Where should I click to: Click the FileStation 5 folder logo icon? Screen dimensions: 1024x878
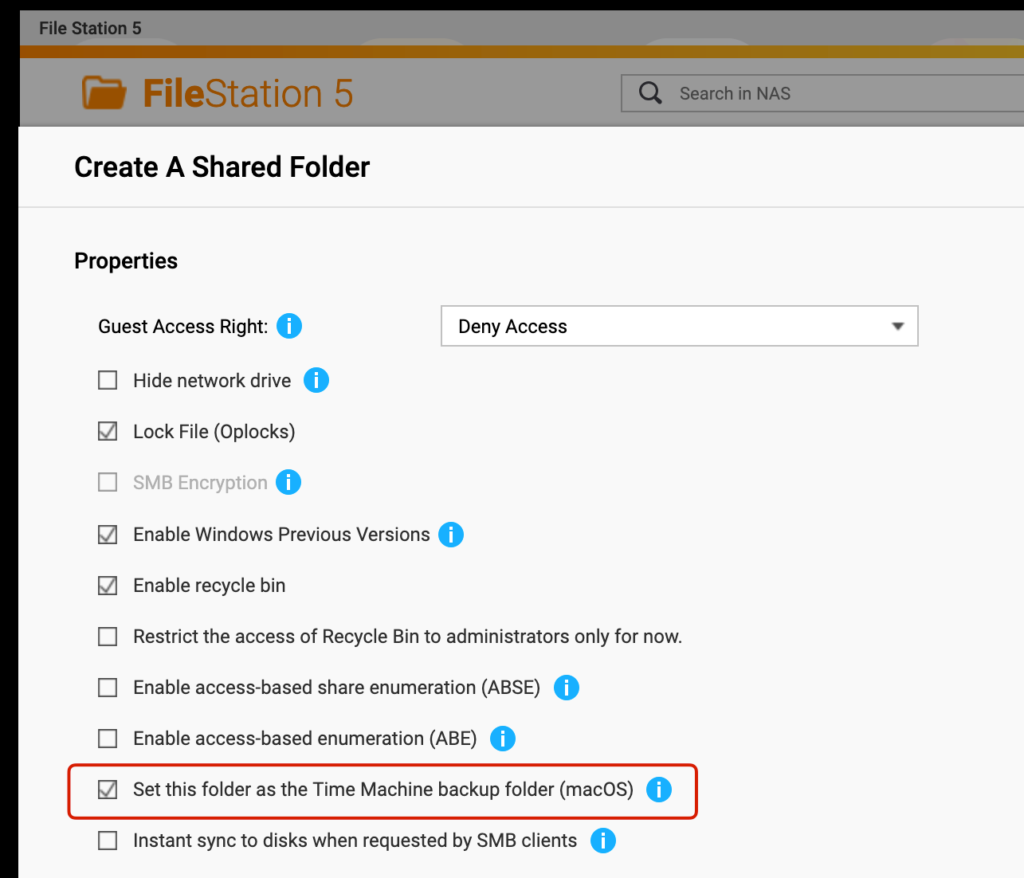(104, 93)
